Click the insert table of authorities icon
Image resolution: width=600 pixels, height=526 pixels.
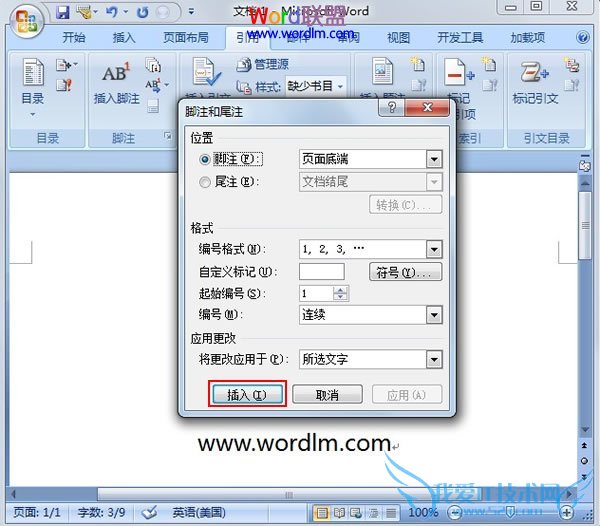572,65
